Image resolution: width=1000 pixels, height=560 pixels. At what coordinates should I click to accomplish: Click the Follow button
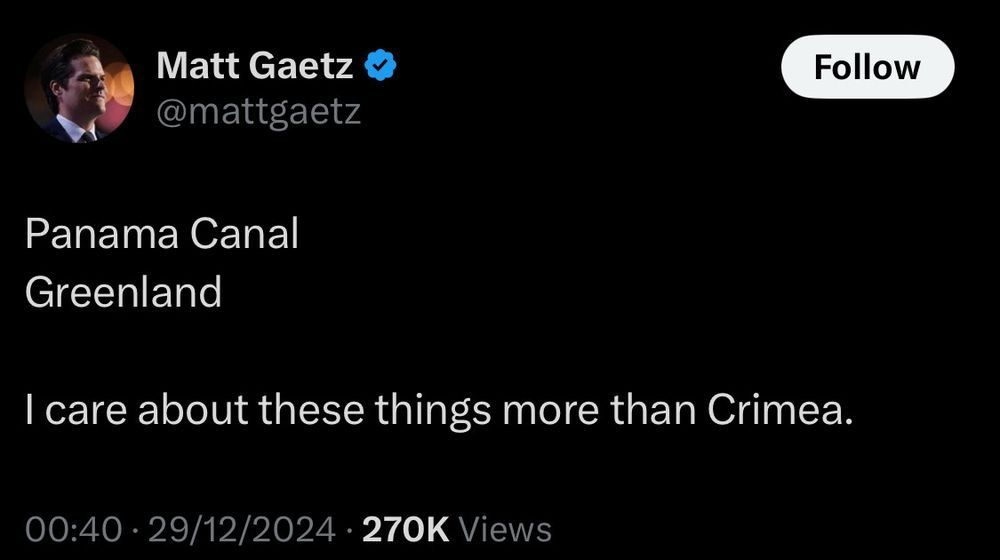point(867,67)
